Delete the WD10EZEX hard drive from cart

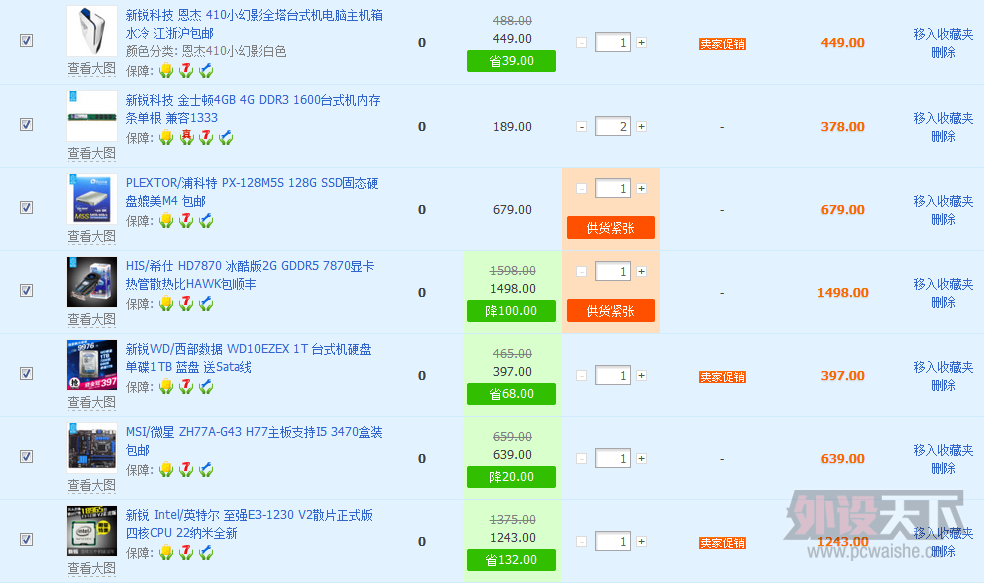[943, 385]
